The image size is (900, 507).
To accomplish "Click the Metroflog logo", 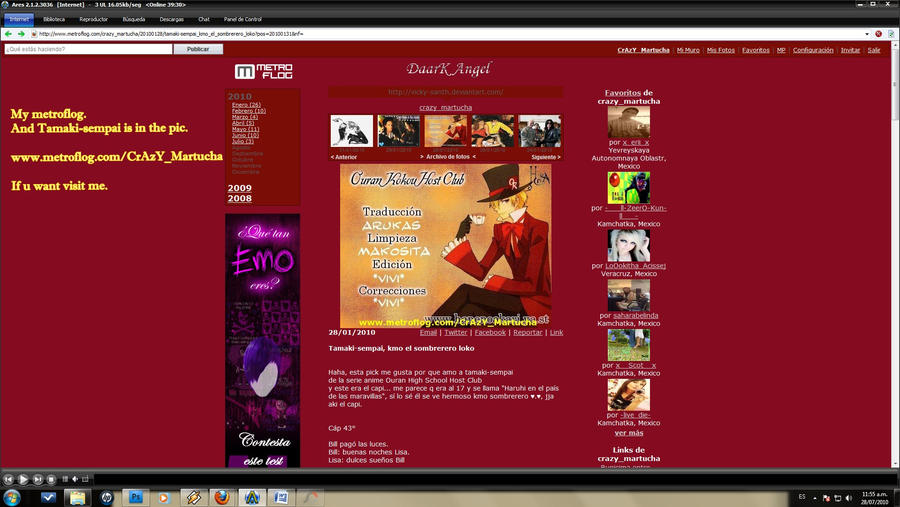I will click(x=263, y=71).
